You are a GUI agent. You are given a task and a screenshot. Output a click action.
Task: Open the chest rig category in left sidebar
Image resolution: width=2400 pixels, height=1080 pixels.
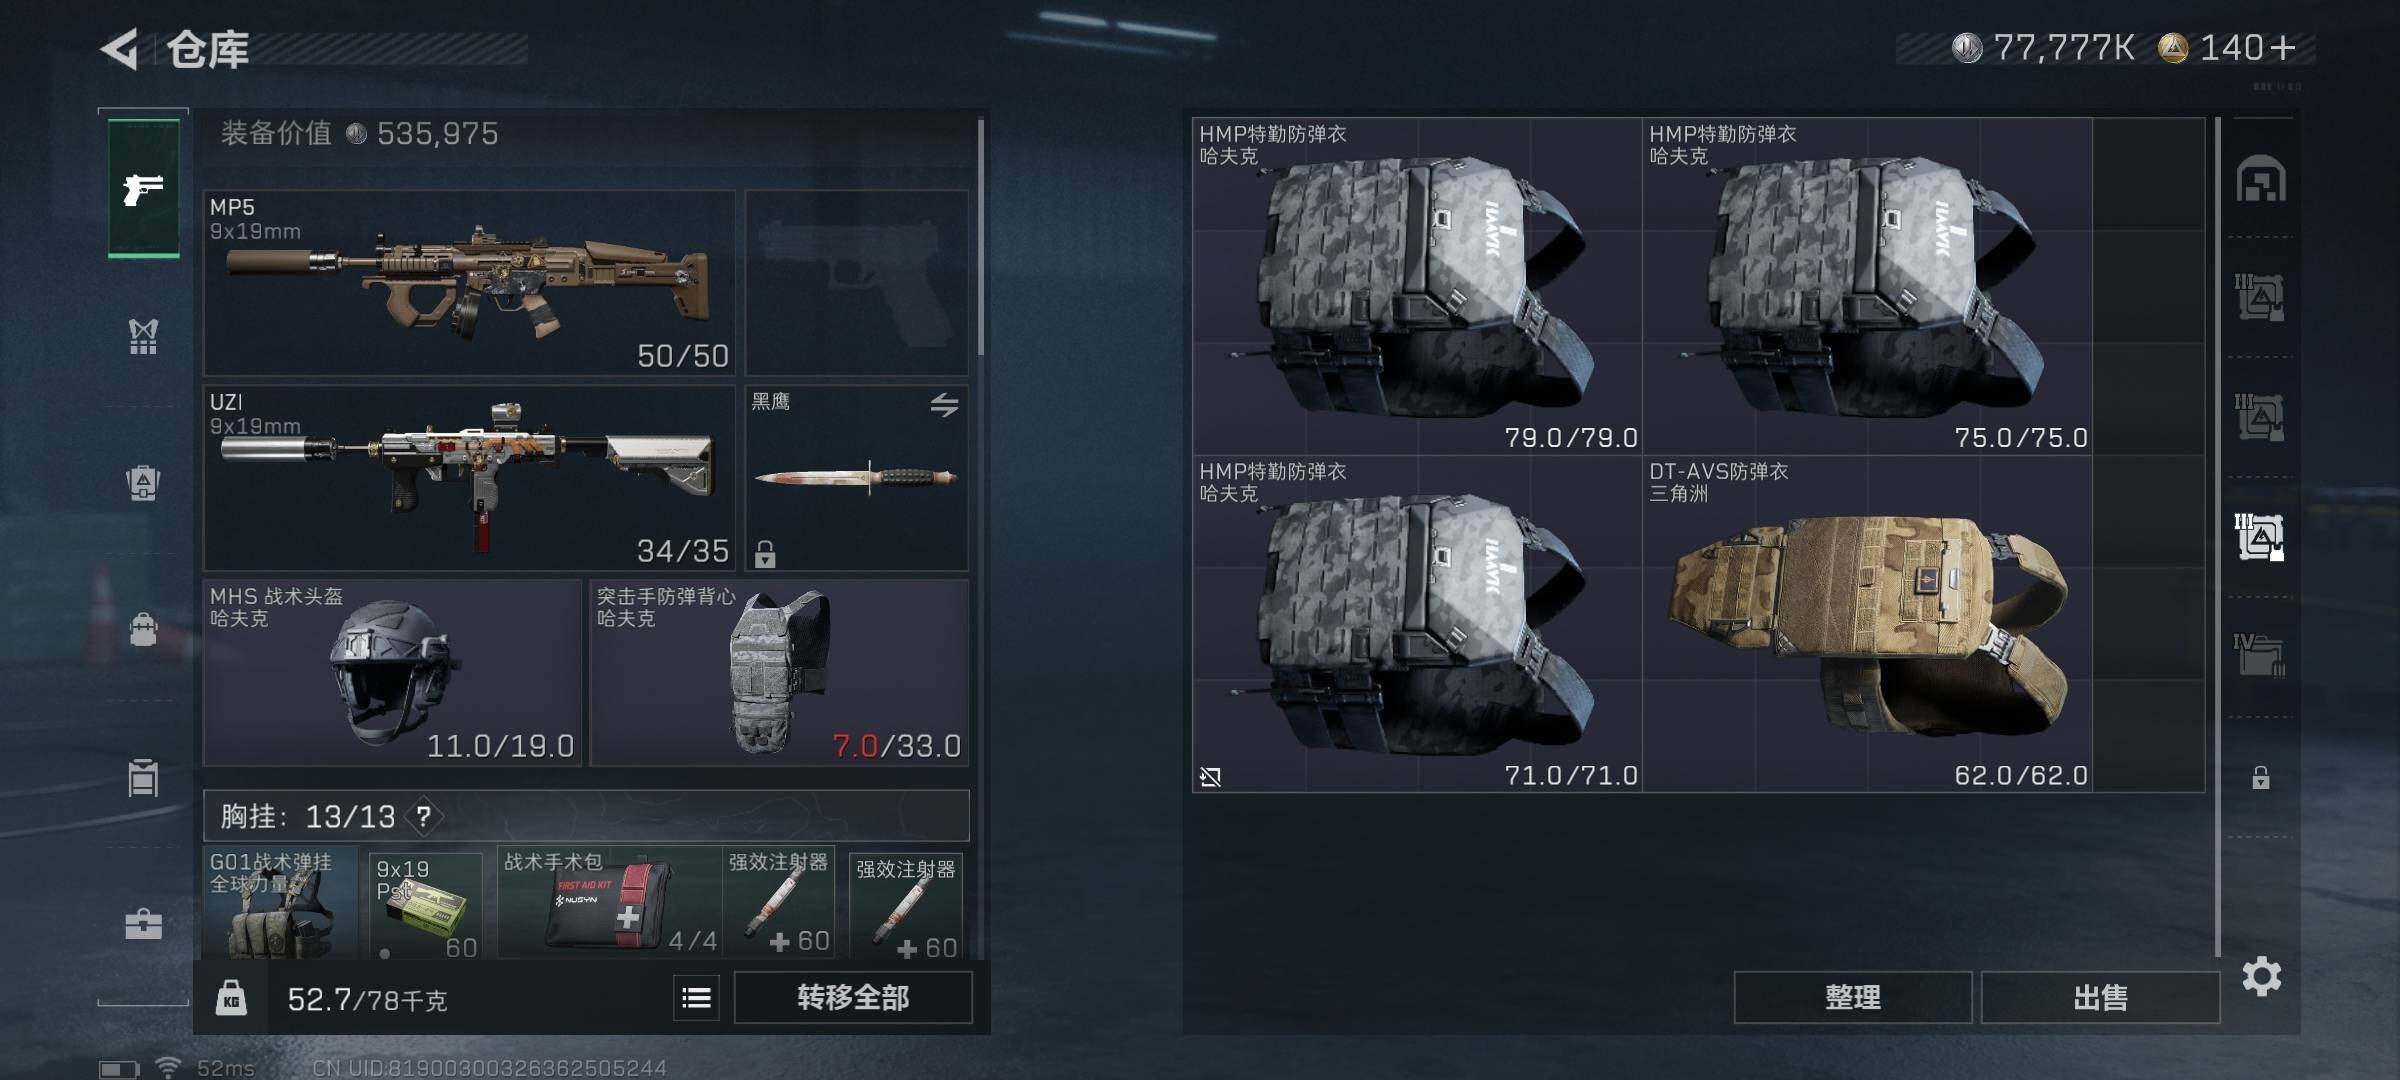[x=143, y=336]
